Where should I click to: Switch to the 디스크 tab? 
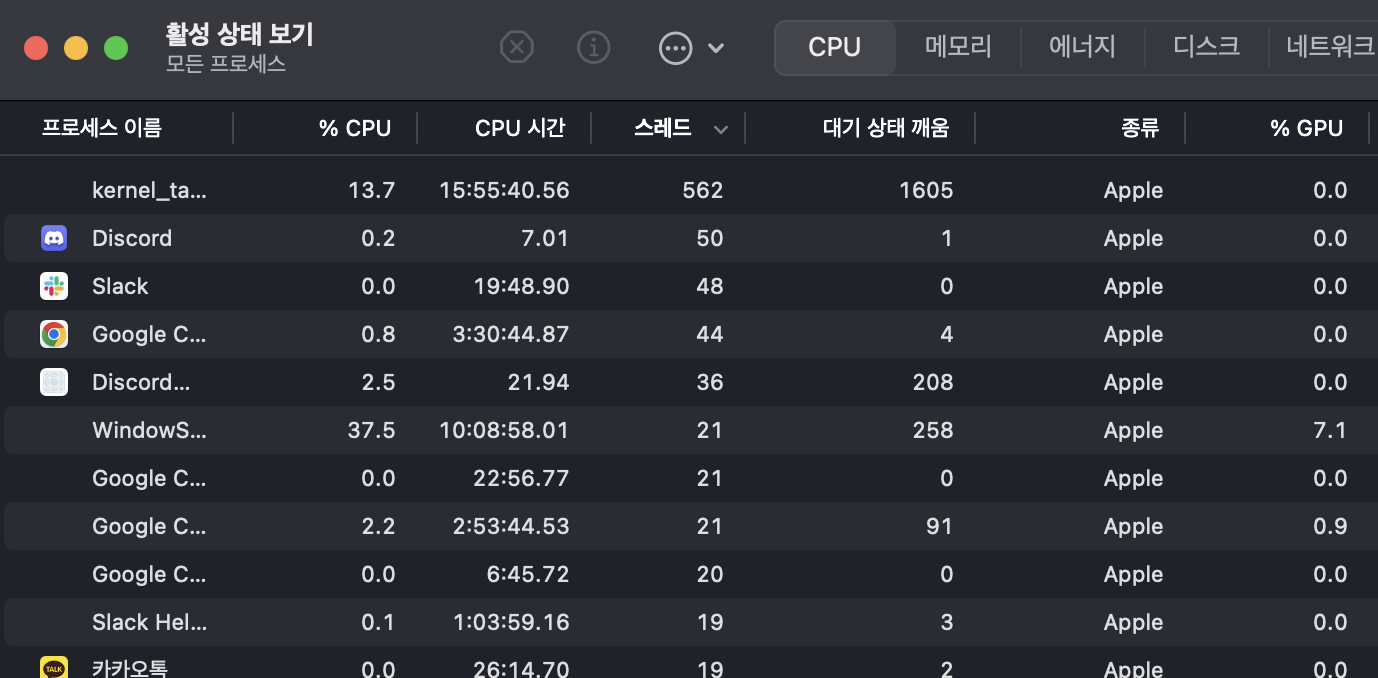(x=1207, y=47)
